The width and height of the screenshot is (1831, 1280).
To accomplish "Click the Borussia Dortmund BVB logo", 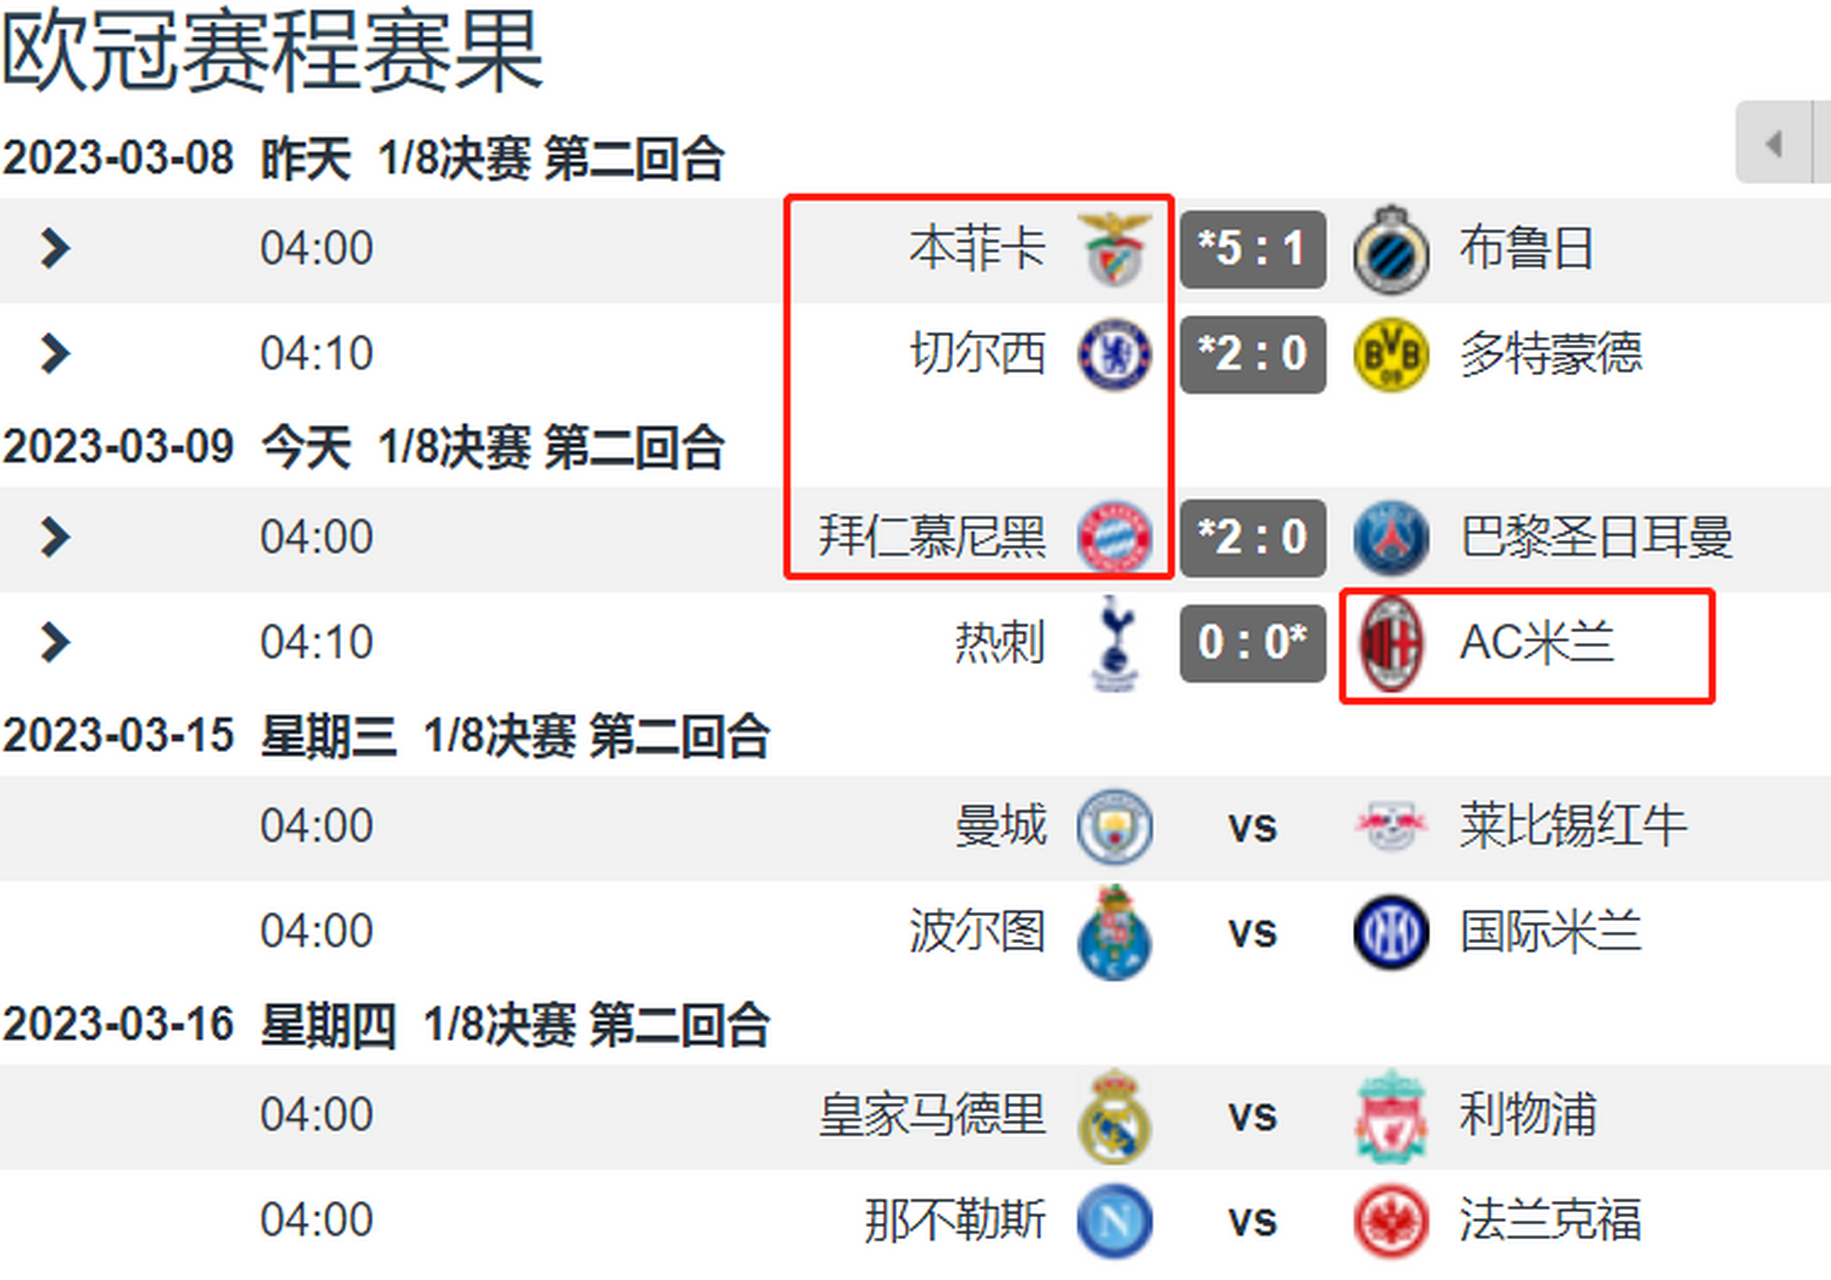I will tap(1391, 354).
